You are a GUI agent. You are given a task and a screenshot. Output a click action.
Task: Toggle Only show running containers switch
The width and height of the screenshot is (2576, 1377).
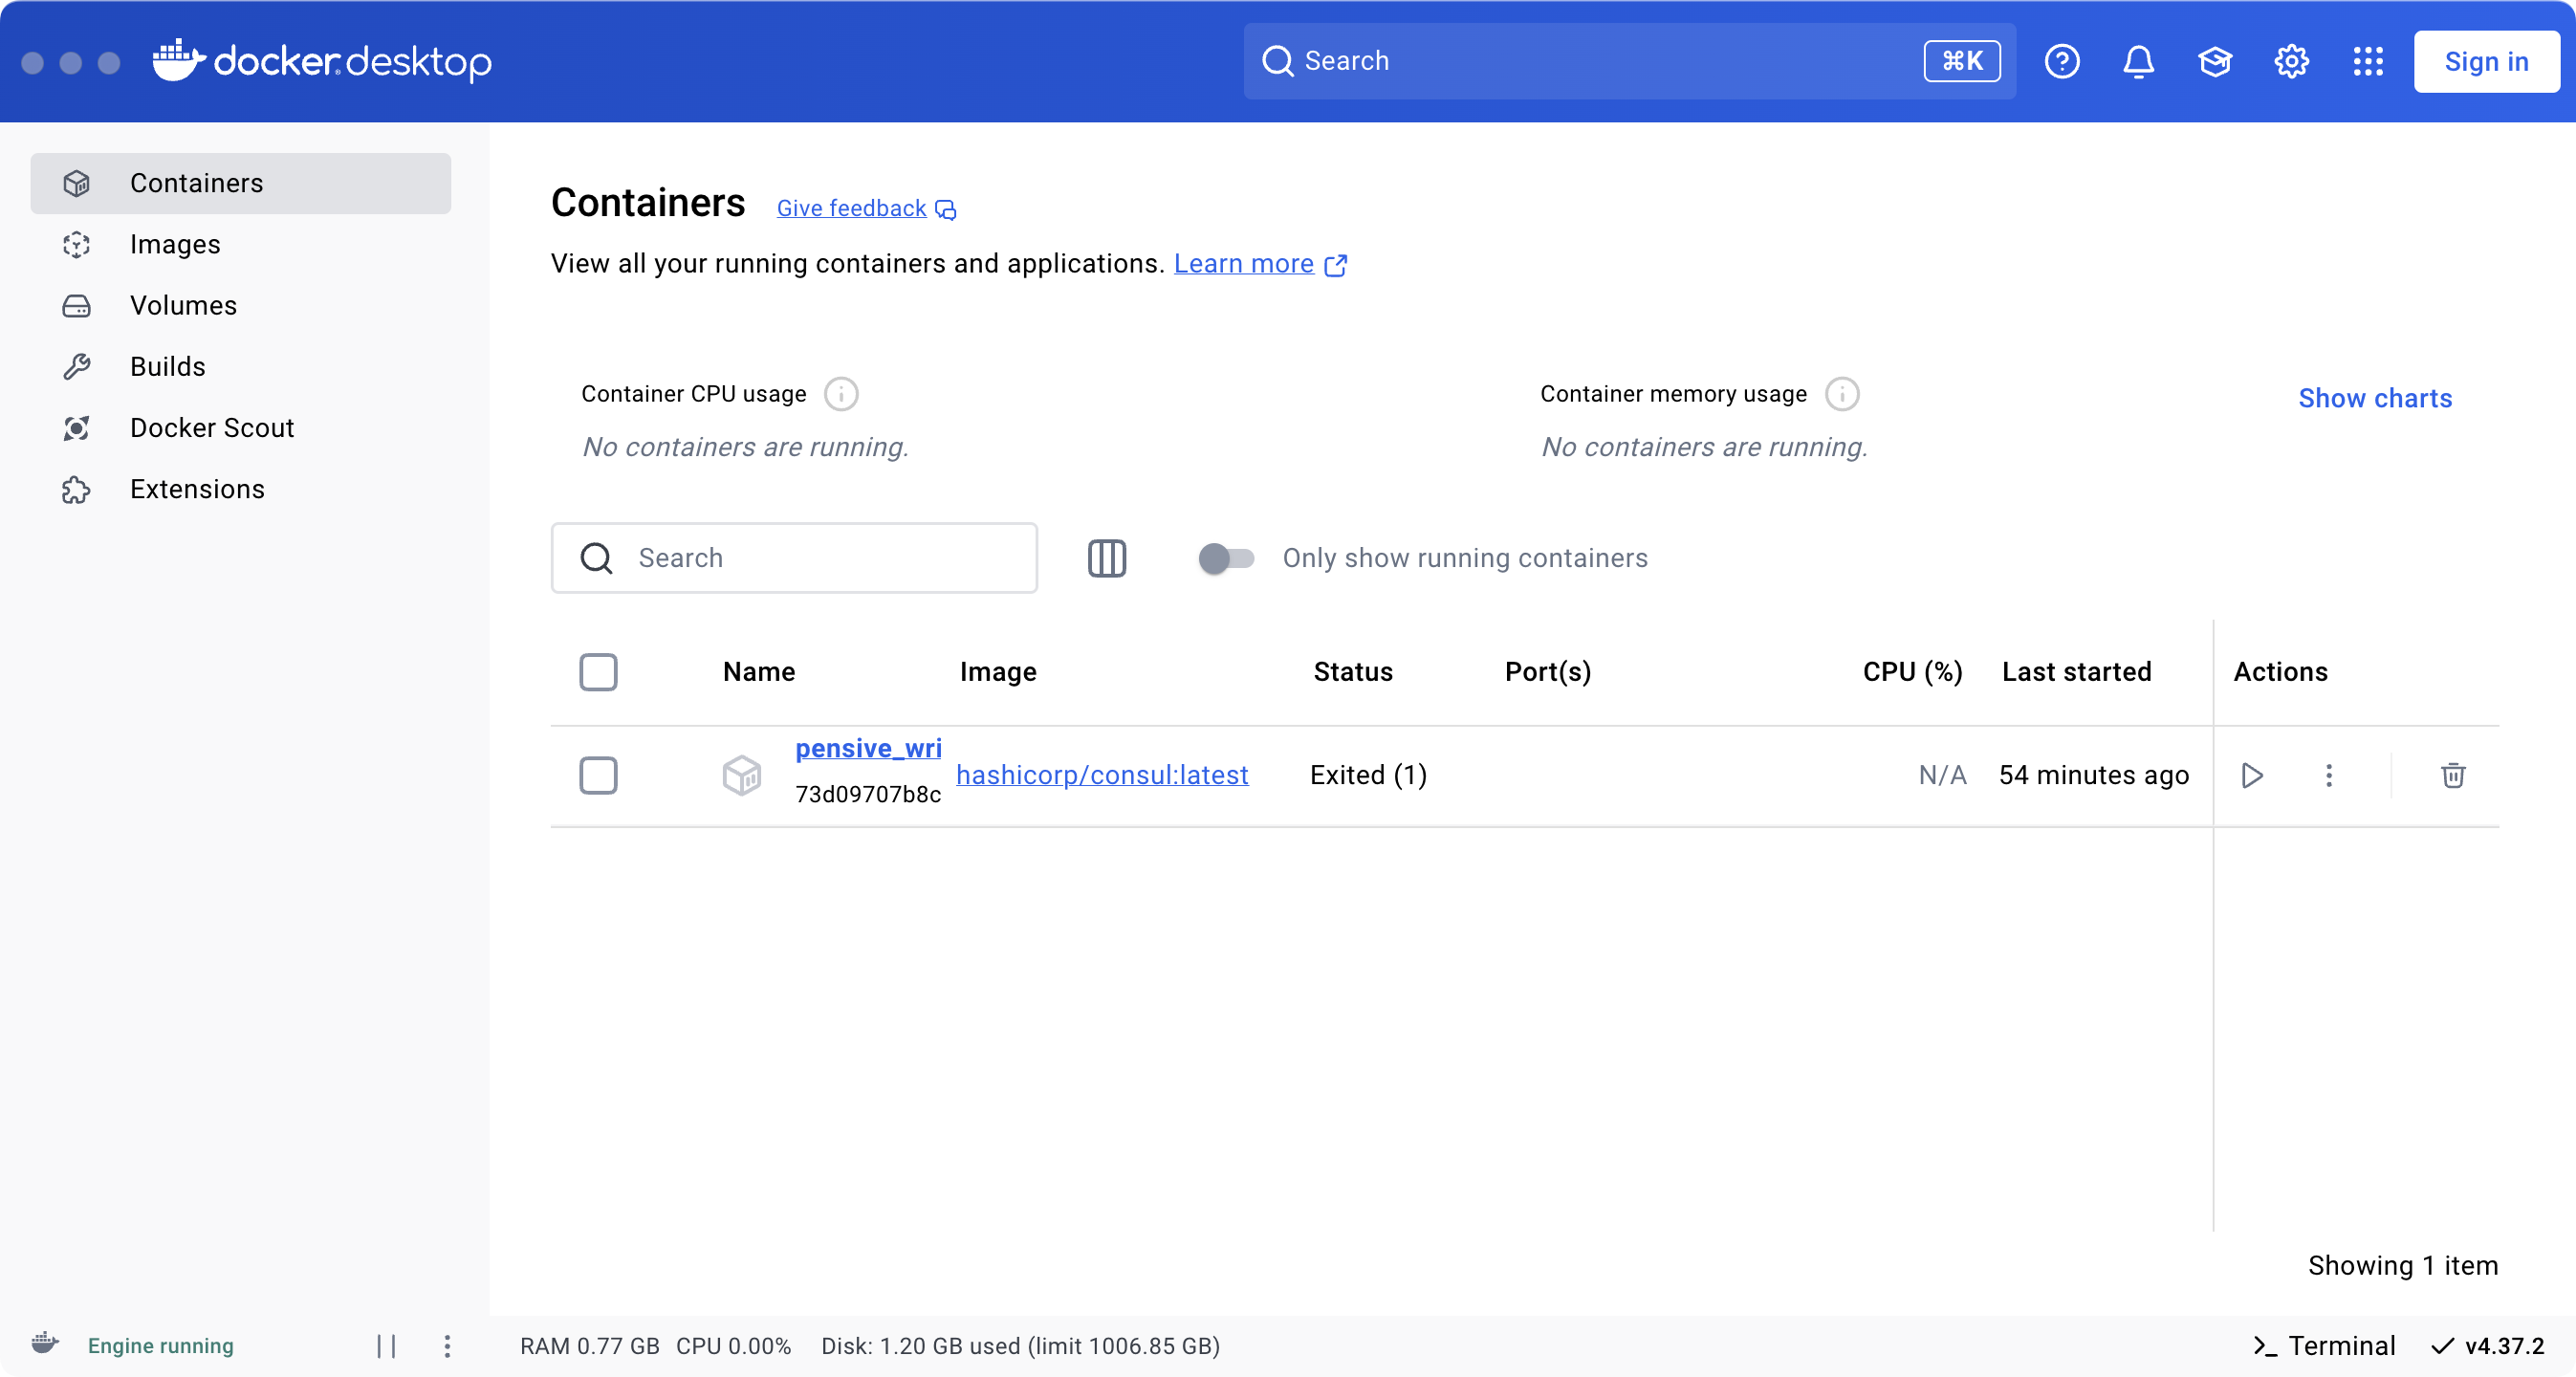[x=1226, y=558]
